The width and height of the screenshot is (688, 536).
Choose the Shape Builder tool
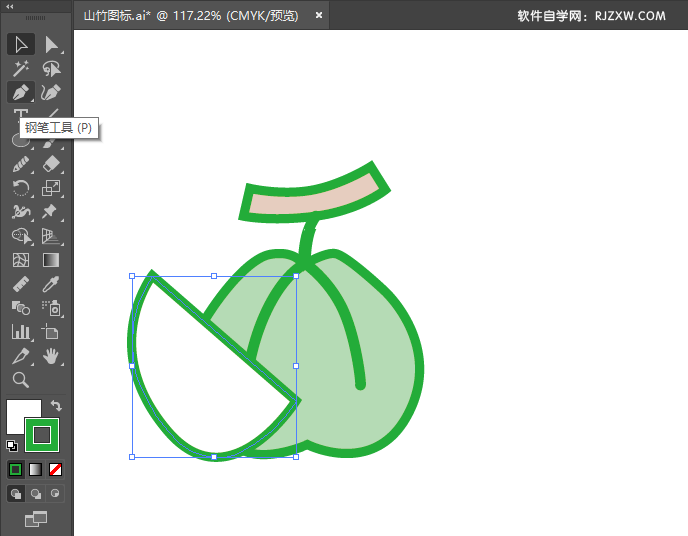coord(21,236)
